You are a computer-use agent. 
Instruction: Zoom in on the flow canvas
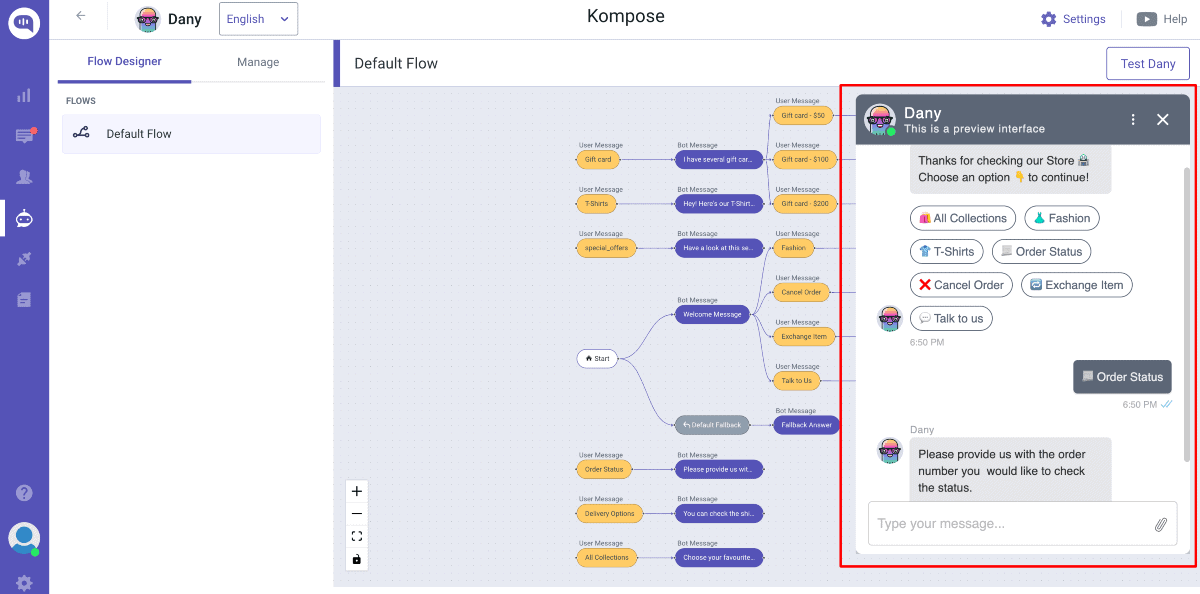point(357,491)
